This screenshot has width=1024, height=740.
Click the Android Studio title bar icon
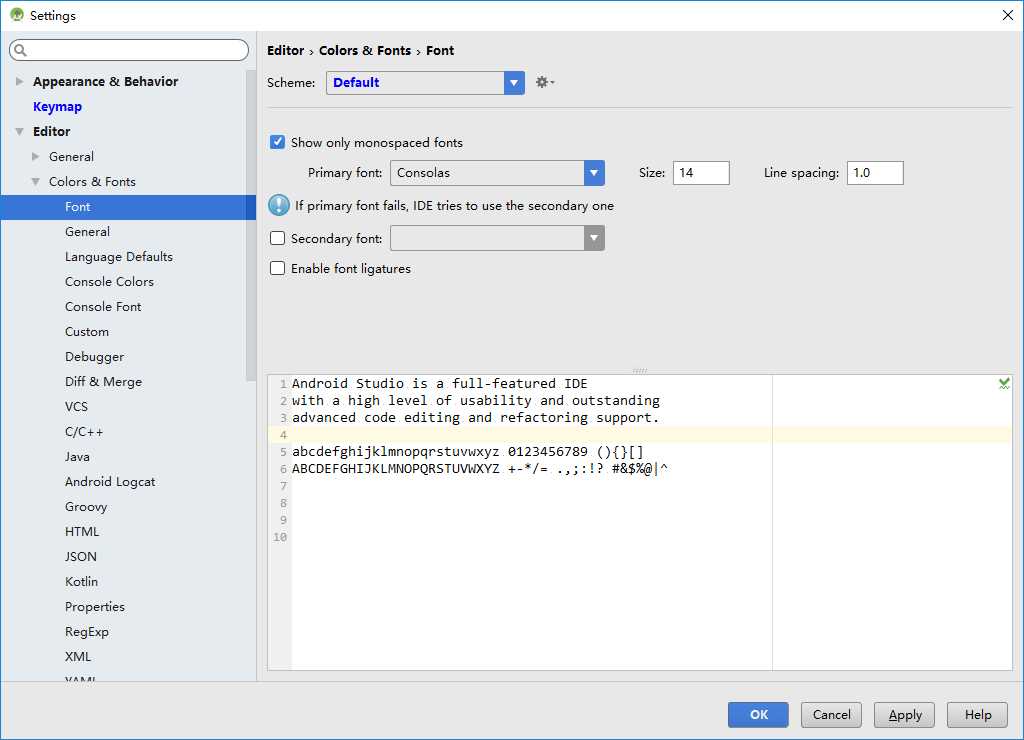16,15
